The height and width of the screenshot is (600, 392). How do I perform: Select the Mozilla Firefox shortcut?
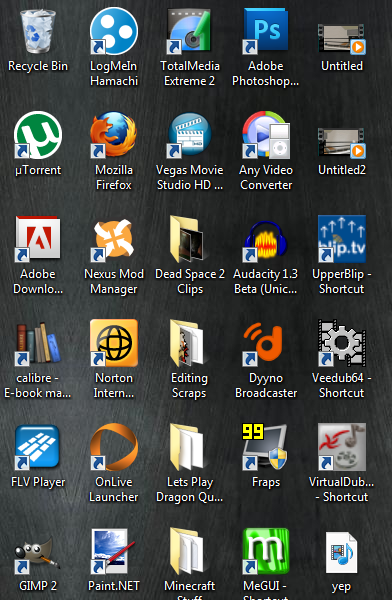[x=114, y=135]
